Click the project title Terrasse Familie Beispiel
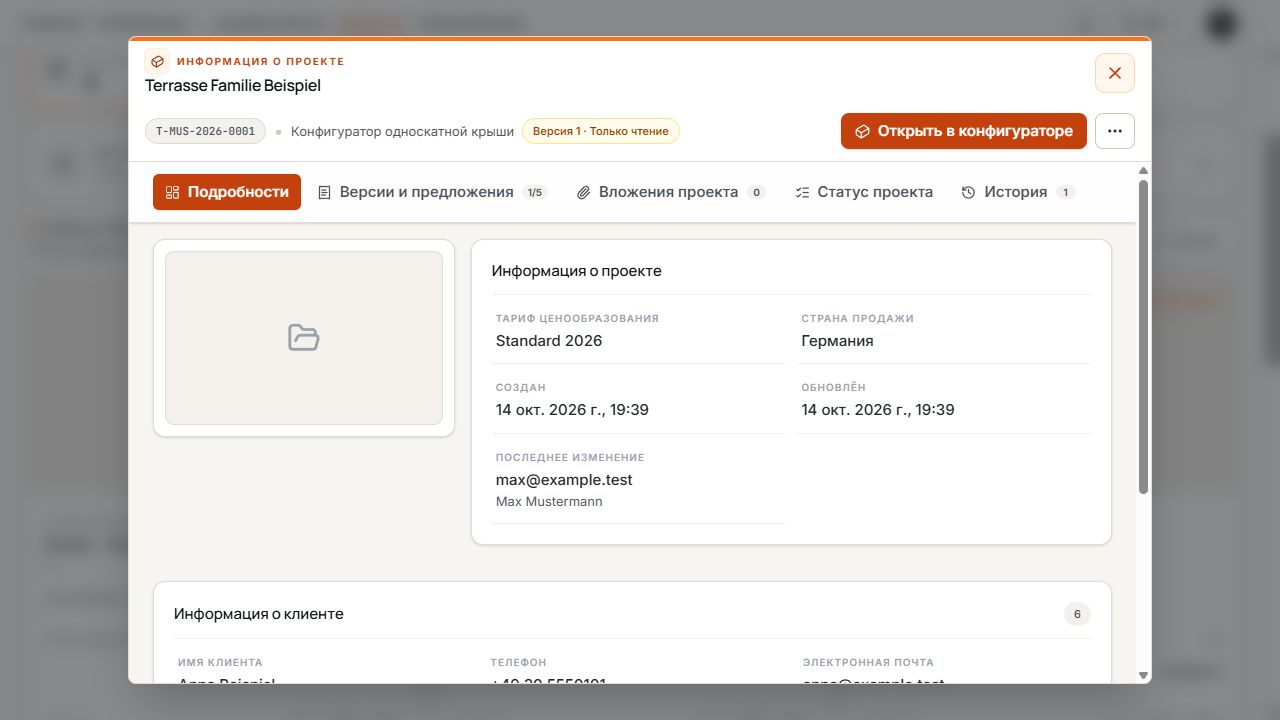Viewport: 1280px width, 720px height. point(233,86)
